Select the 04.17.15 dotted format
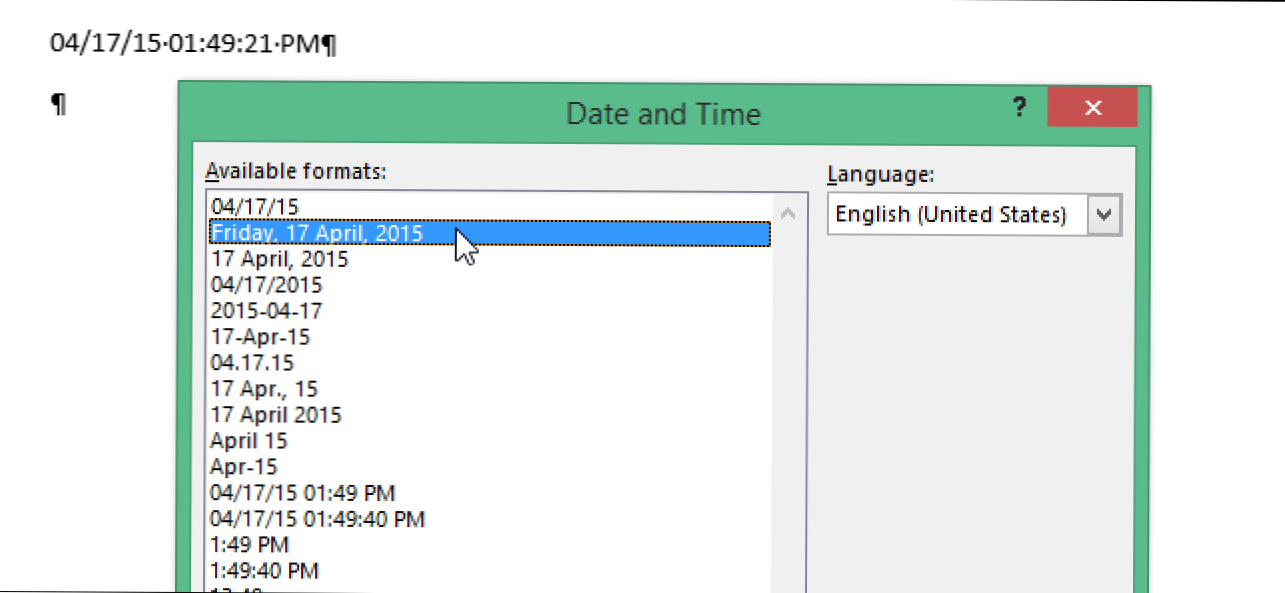The height and width of the screenshot is (593, 1285). click(x=252, y=363)
